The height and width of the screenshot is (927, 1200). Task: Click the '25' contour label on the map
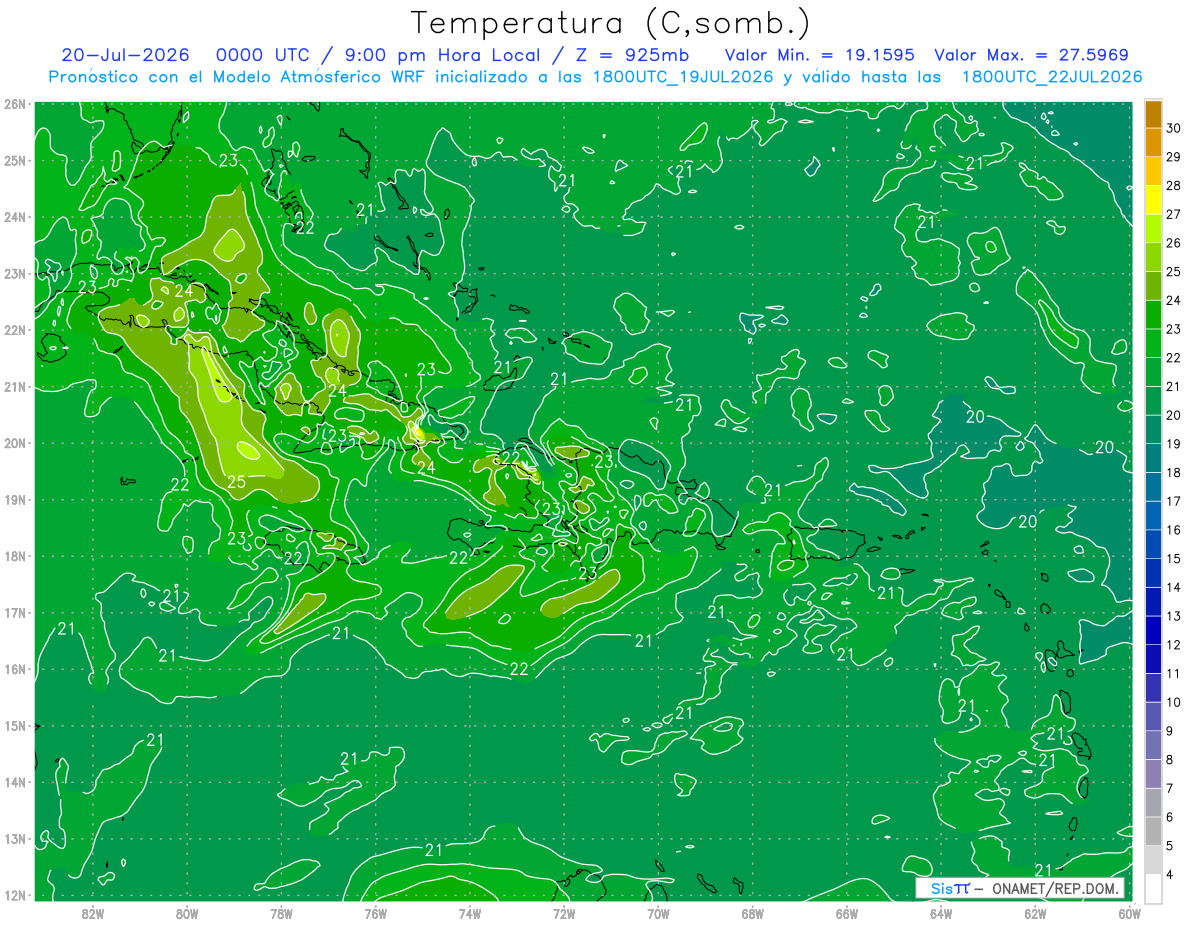click(236, 482)
